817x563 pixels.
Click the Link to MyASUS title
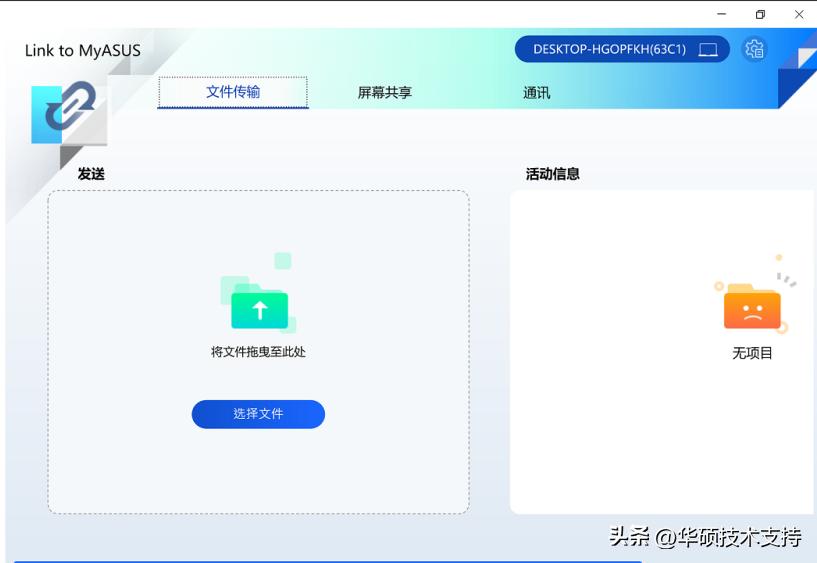pyautogui.click(x=83, y=51)
